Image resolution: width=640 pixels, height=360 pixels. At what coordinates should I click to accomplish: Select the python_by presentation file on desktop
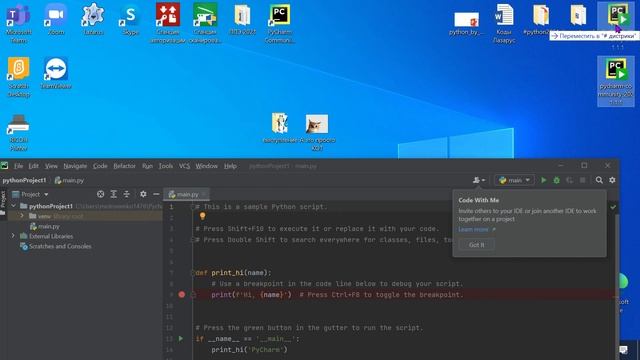[466, 23]
